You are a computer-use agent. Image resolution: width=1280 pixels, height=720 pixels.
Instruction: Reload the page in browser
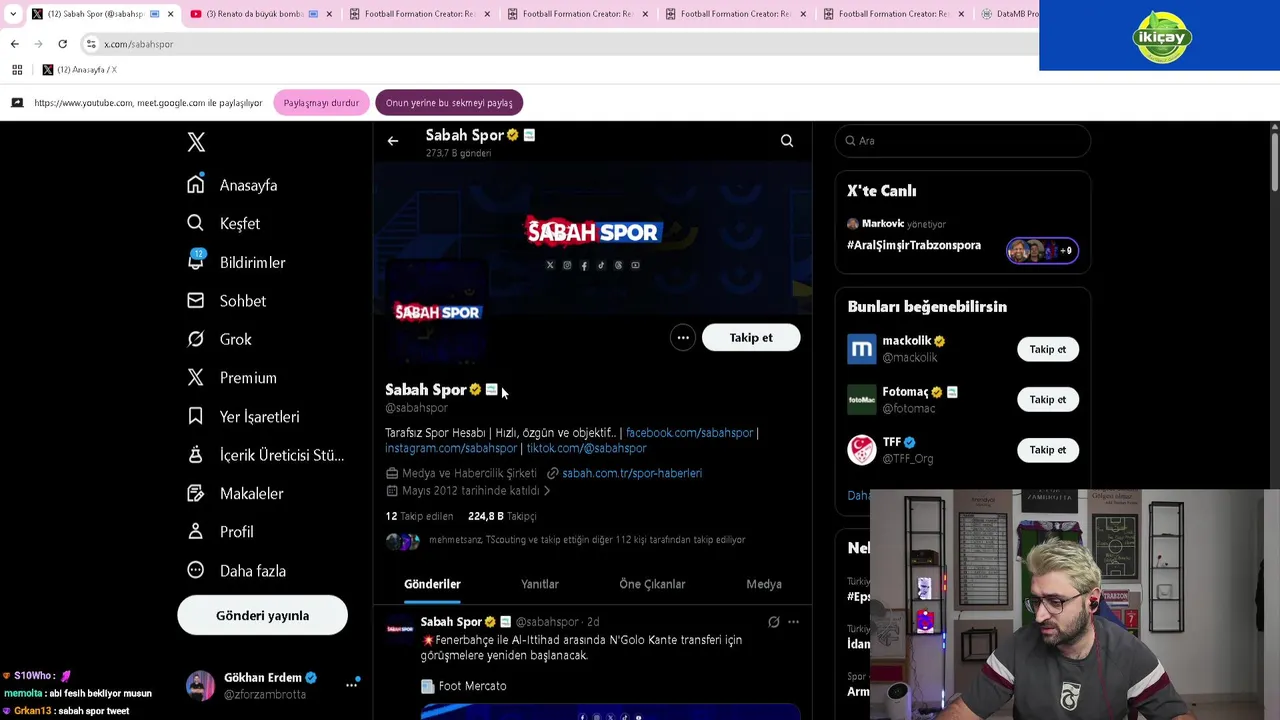point(62,44)
